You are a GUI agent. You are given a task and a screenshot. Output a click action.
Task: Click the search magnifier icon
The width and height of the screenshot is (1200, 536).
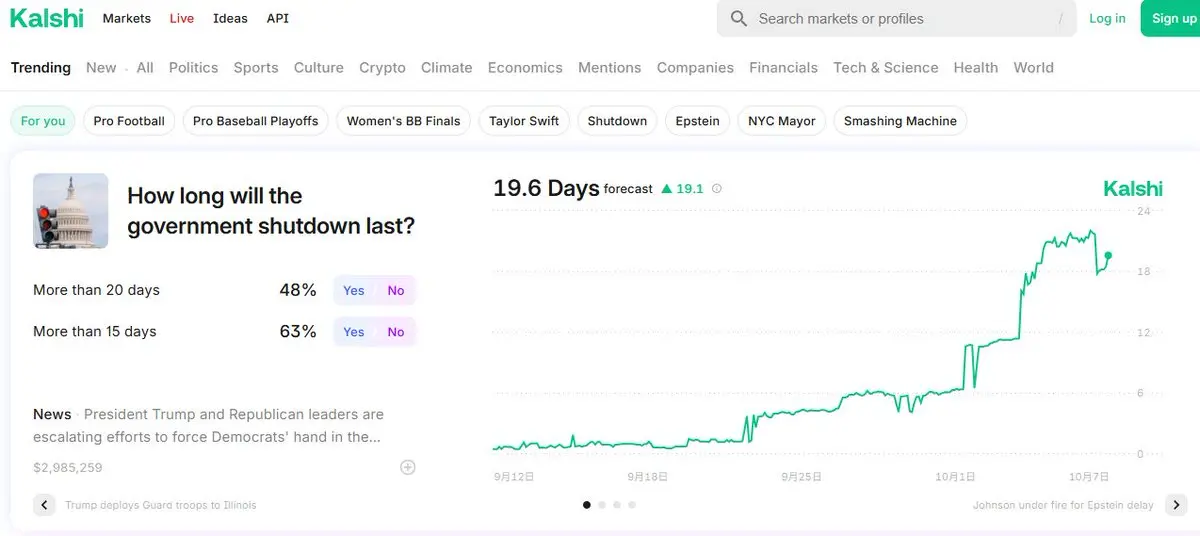pyautogui.click(x=739, y=18)
